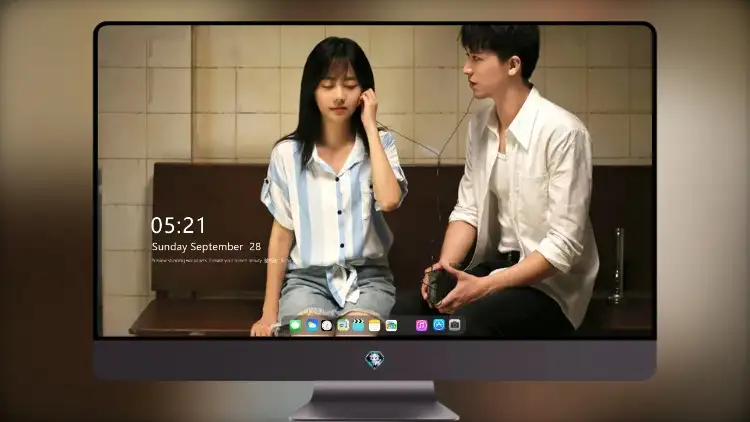
Task: Click the mascot logo on monitor chin
Action: 375,360
